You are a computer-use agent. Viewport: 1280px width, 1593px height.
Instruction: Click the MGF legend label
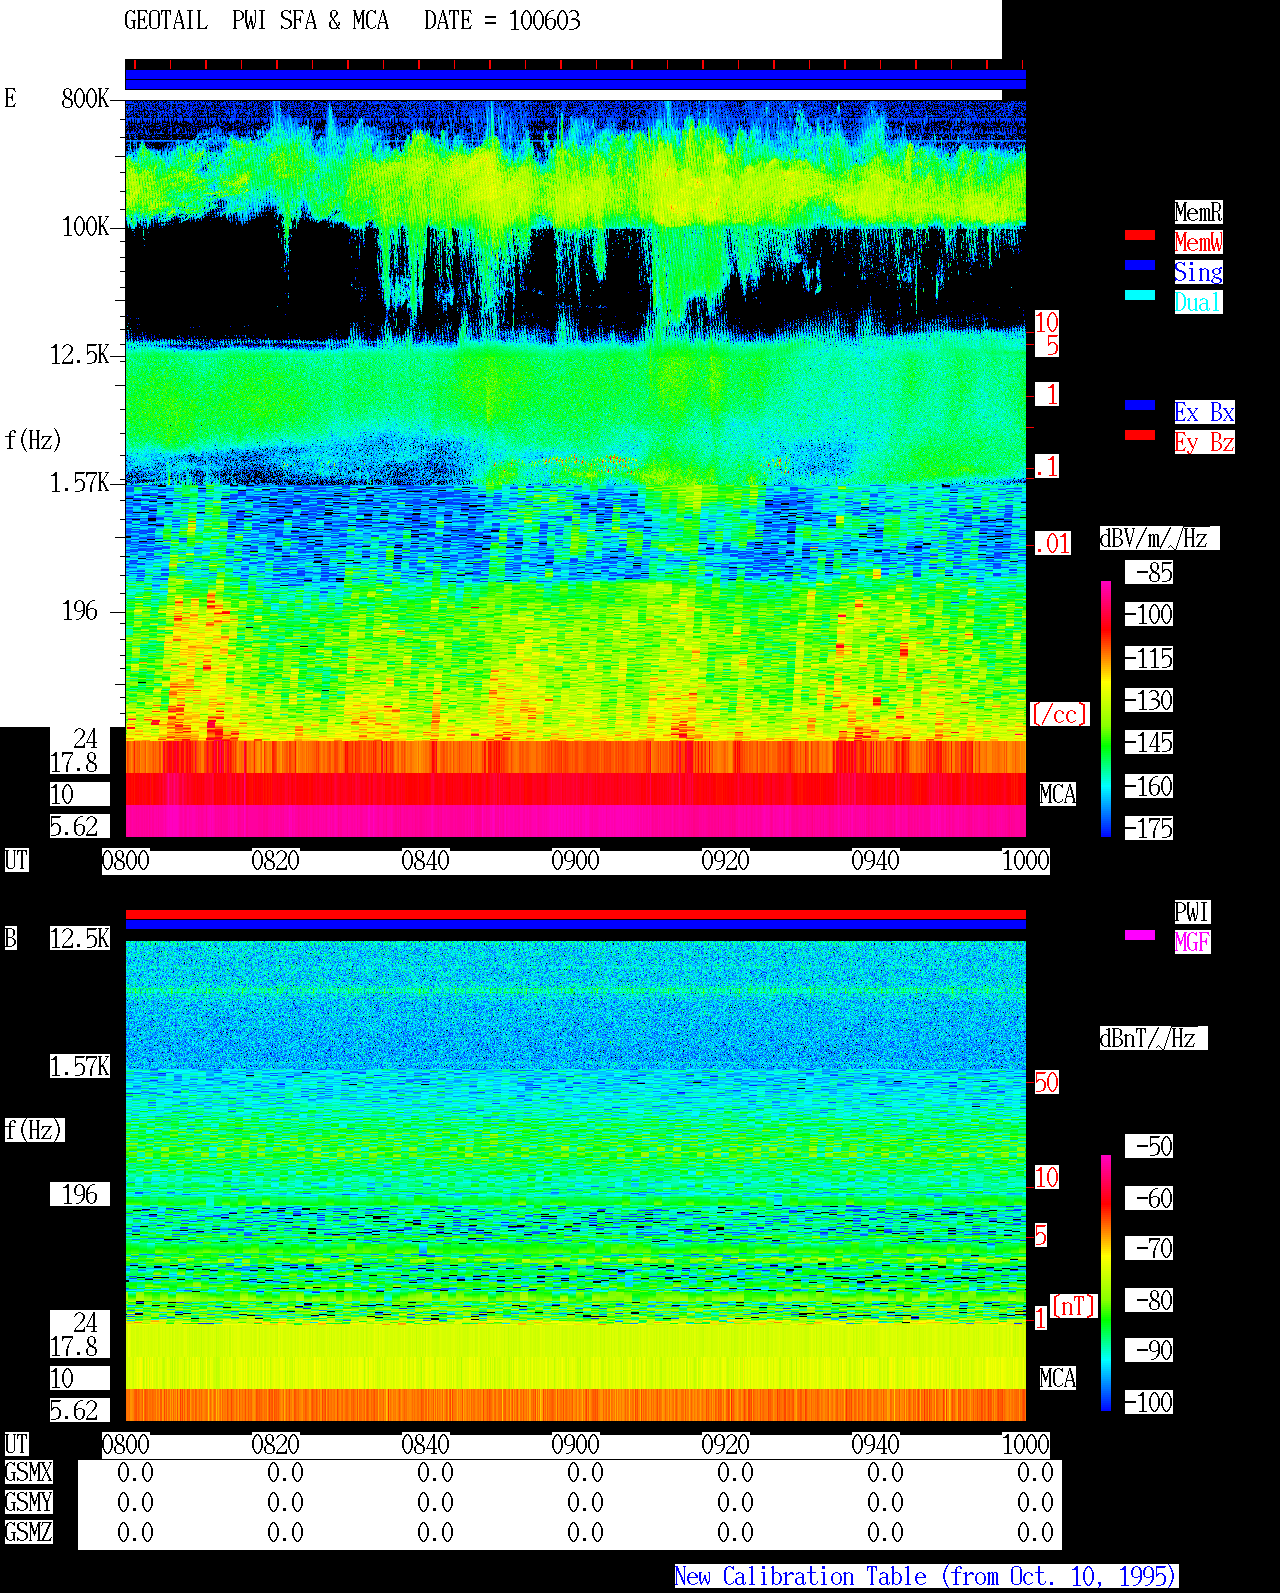click(1192, 942)
